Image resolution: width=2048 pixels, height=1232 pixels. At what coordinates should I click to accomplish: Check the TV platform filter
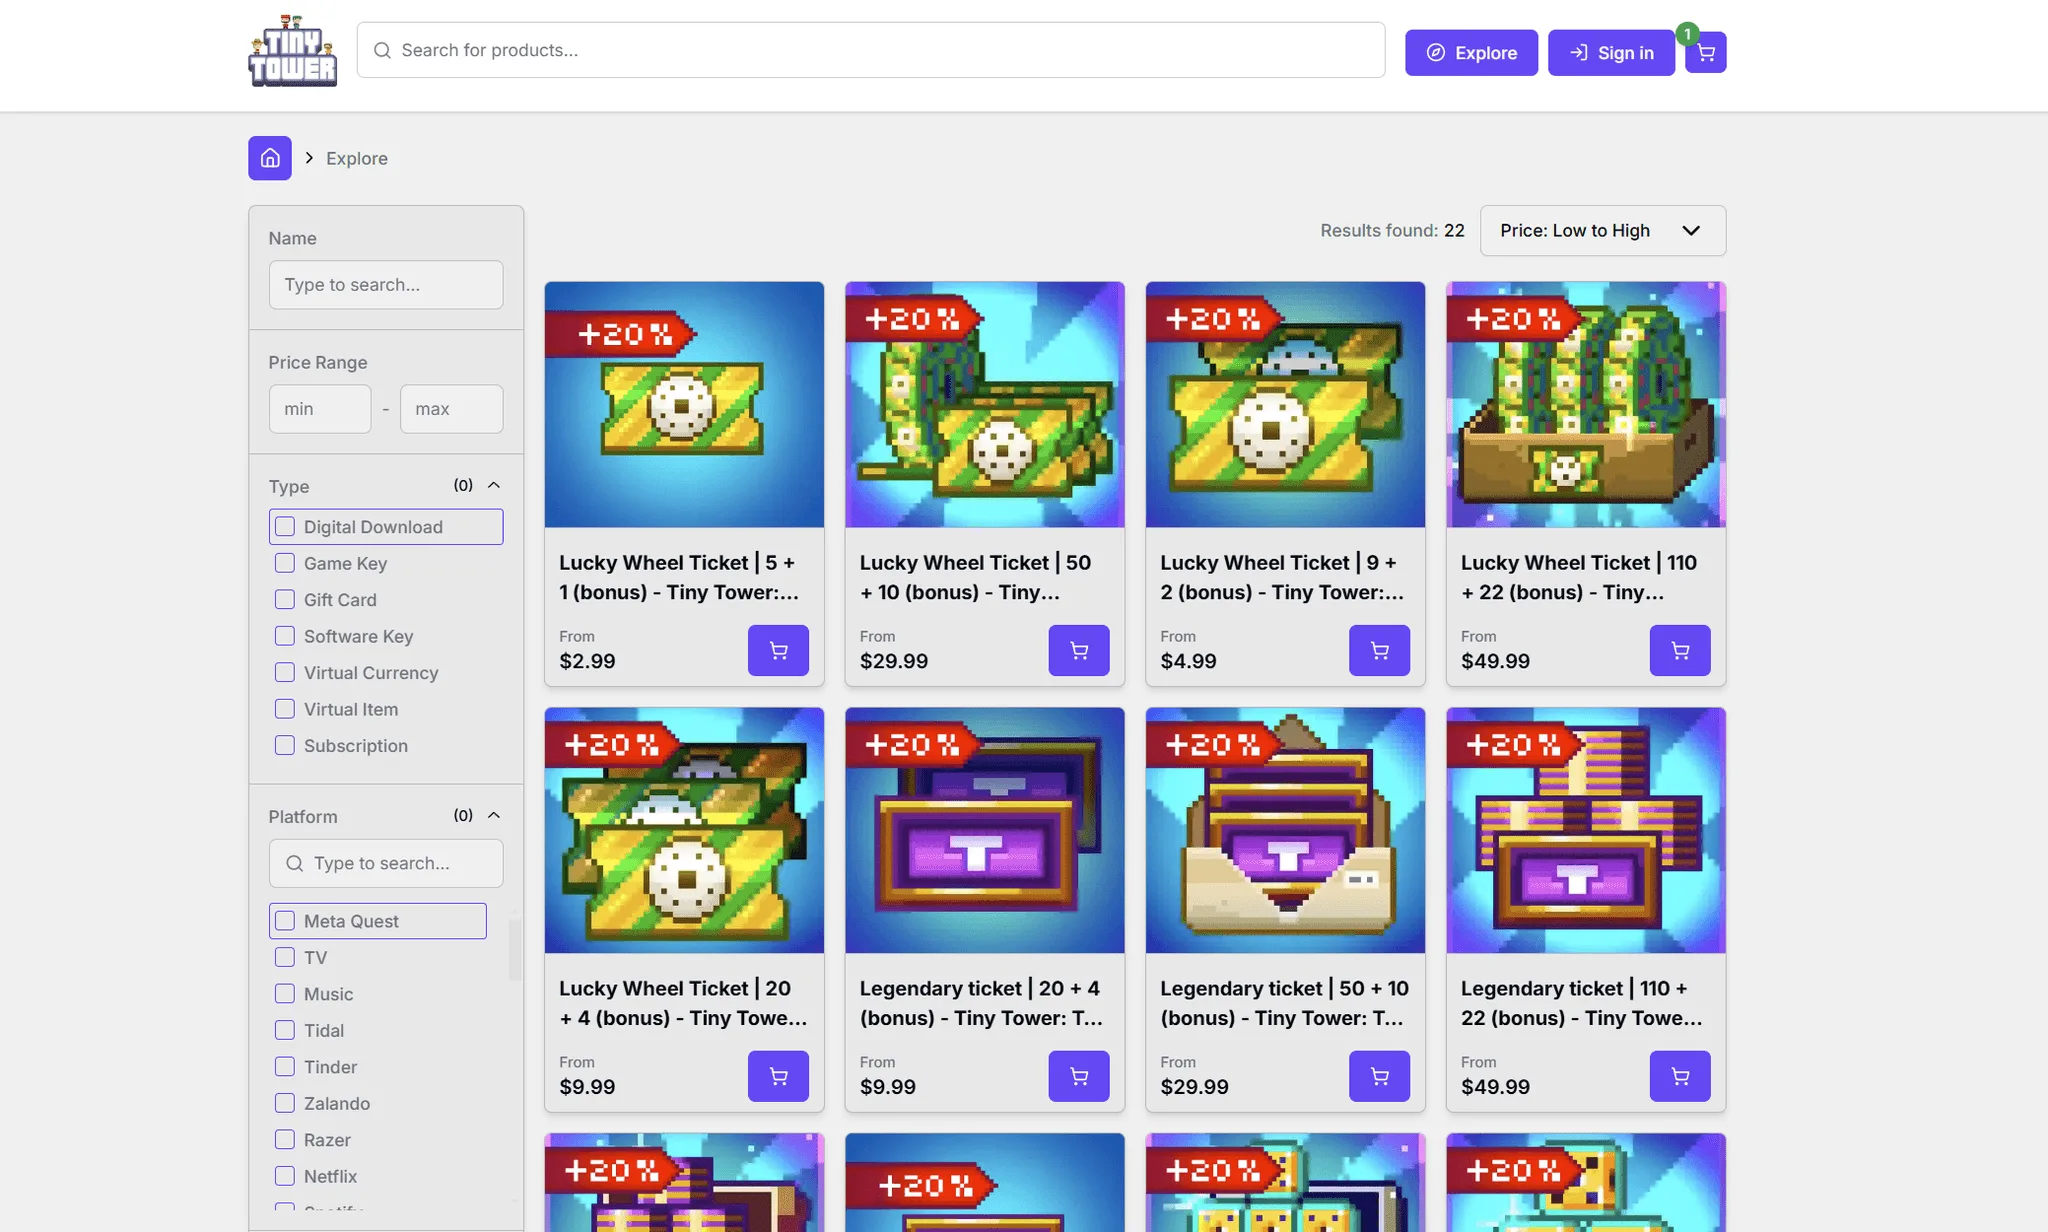tap(285, 957)
